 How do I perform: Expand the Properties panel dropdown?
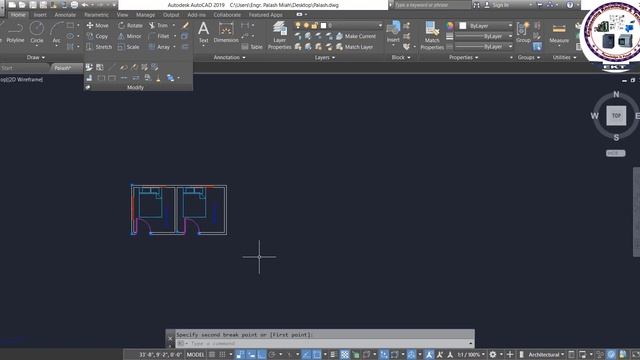click(x=463, y=58)
